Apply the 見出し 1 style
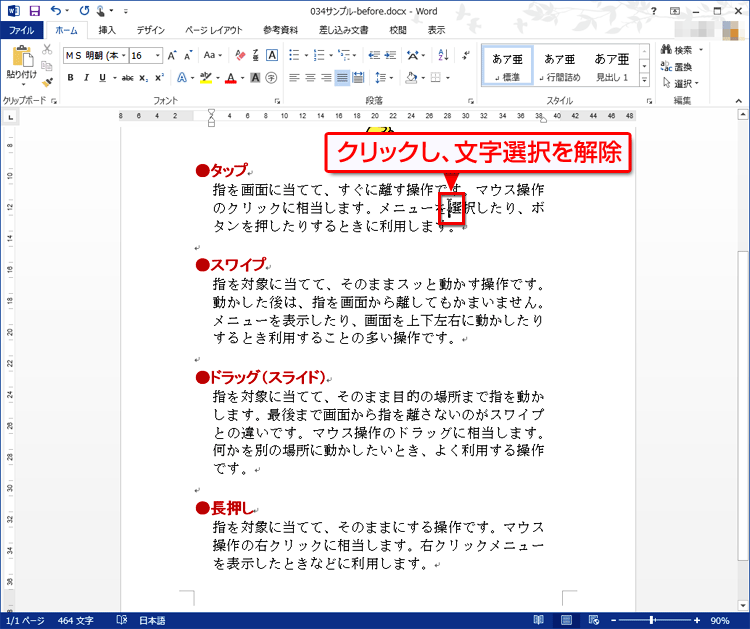The image size is (750, 629). point(612,66)
